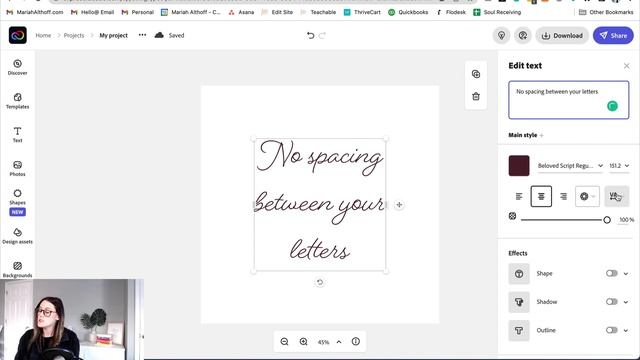Expand Shadow effect options
This screenshot has width=640, height=360.
coord(626,302)
